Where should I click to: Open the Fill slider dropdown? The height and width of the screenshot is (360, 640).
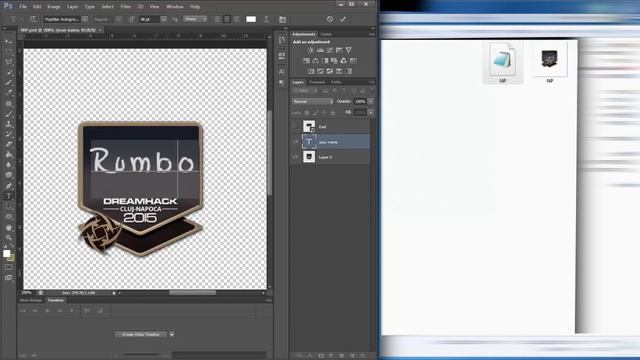(371, 112)
